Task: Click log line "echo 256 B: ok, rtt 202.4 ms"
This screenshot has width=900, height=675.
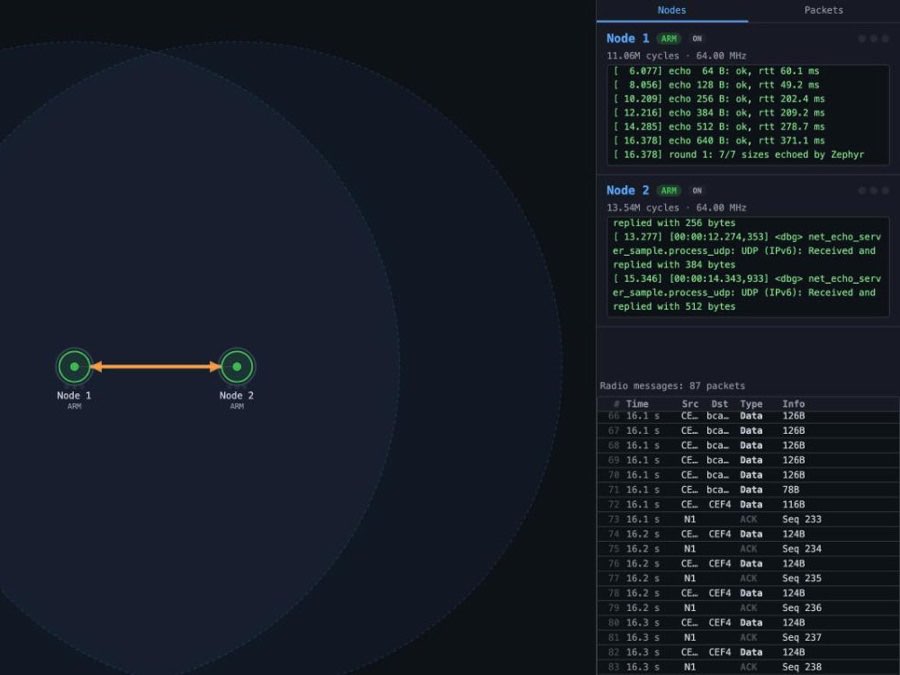Action: tap(719, 99)
